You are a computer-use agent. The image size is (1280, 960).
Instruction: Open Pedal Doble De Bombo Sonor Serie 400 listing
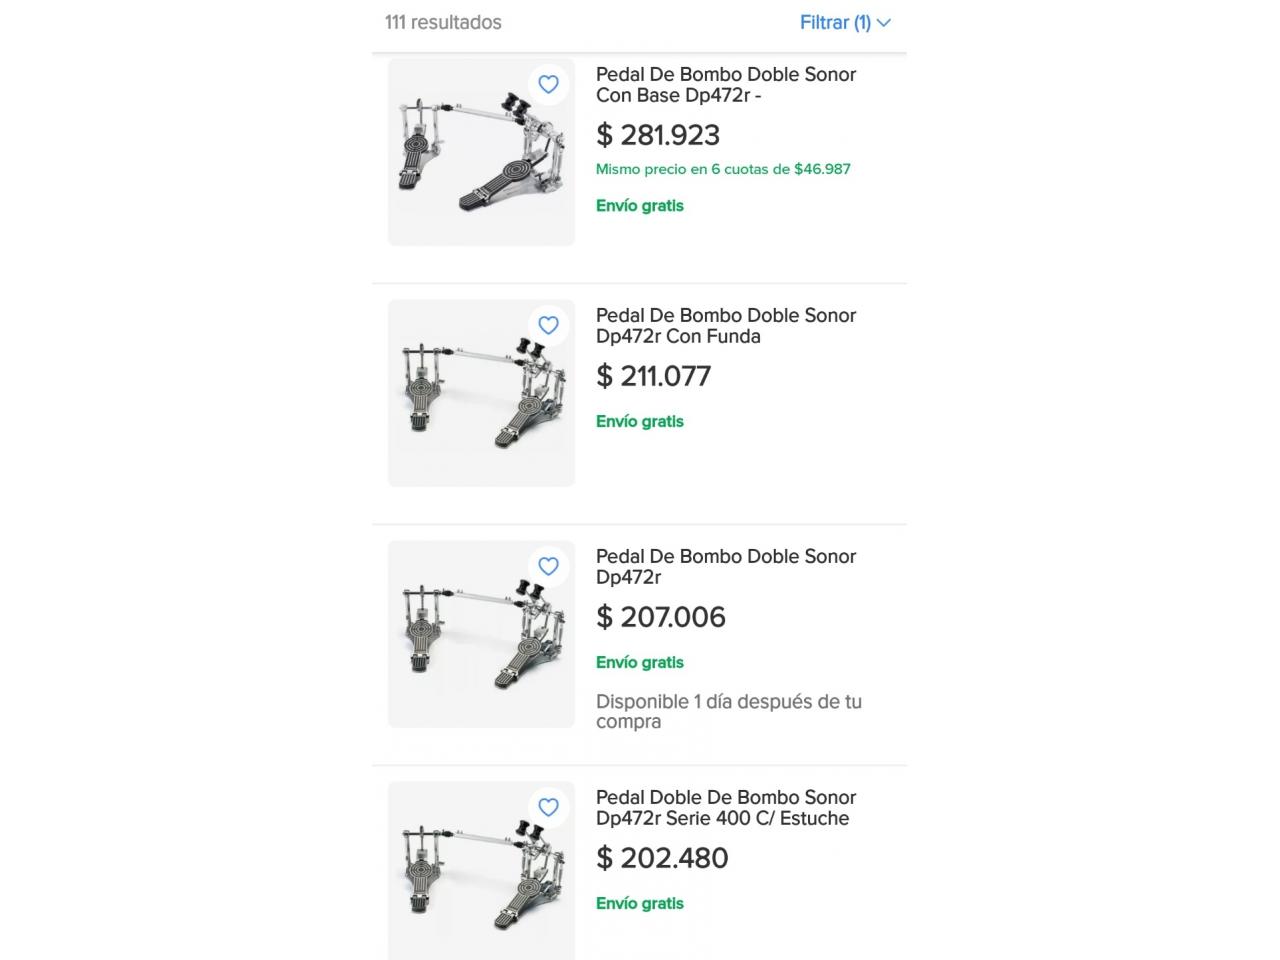point(726,807)
